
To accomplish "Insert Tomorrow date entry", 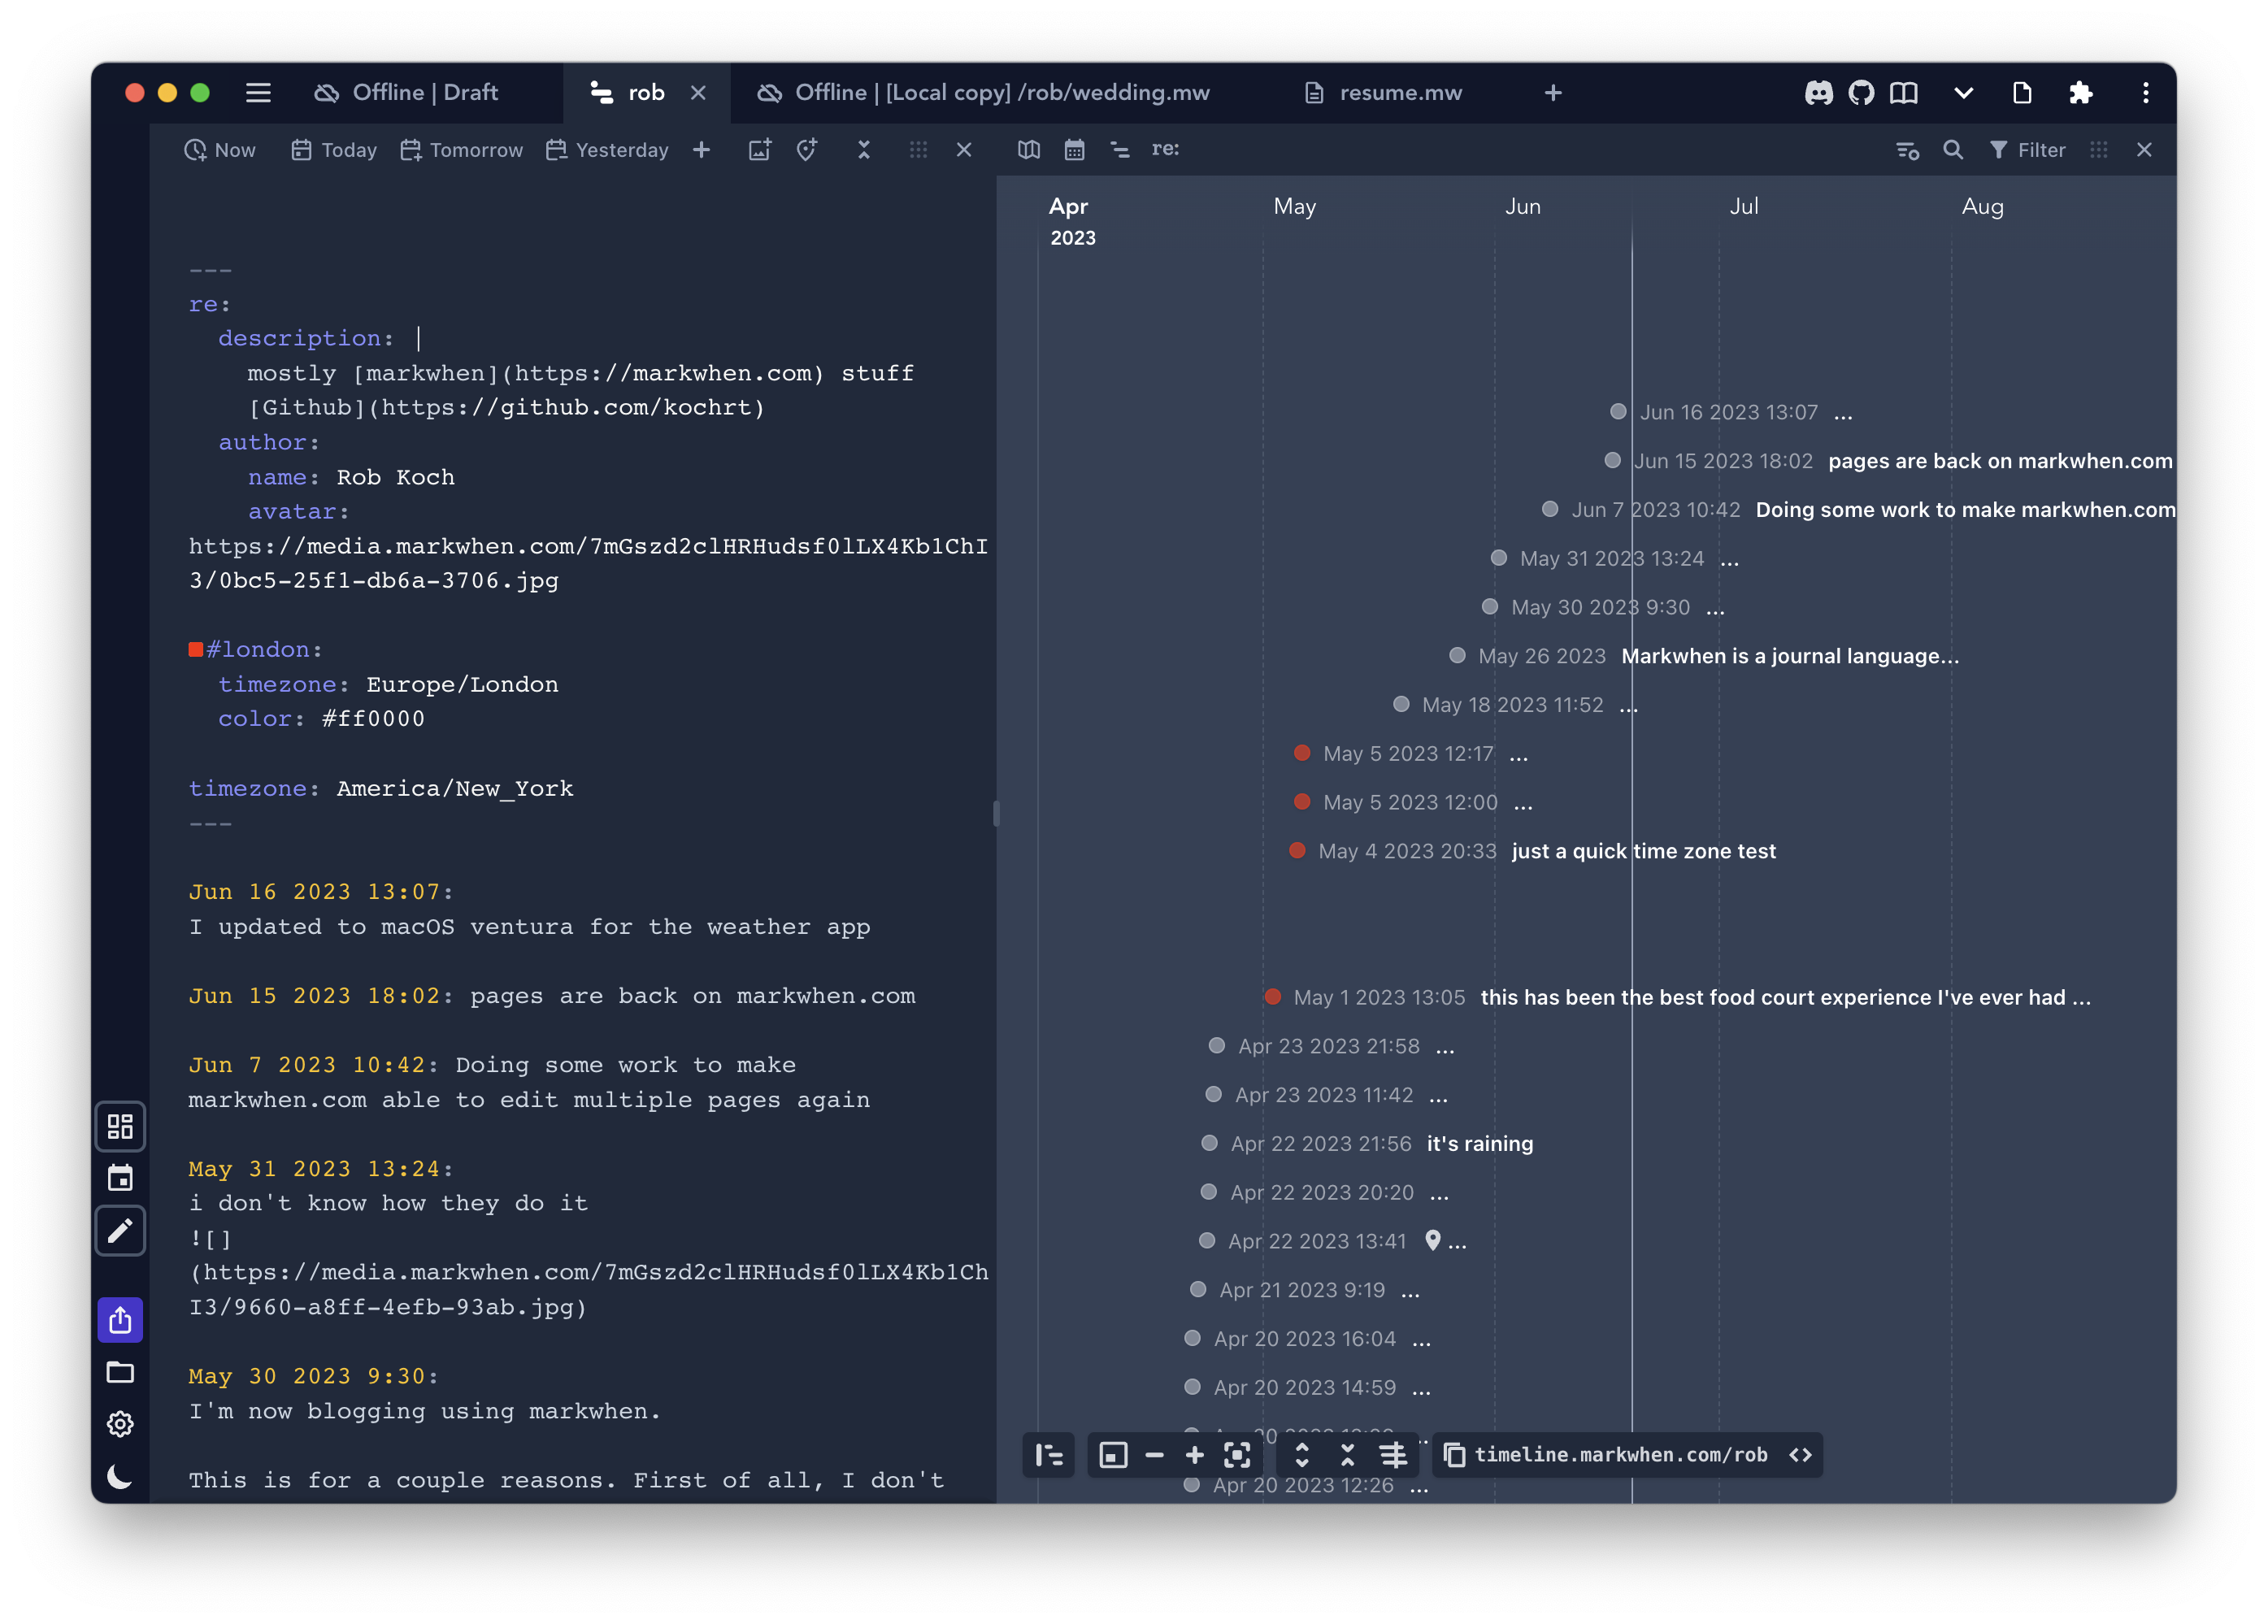I will pos(461,150).
